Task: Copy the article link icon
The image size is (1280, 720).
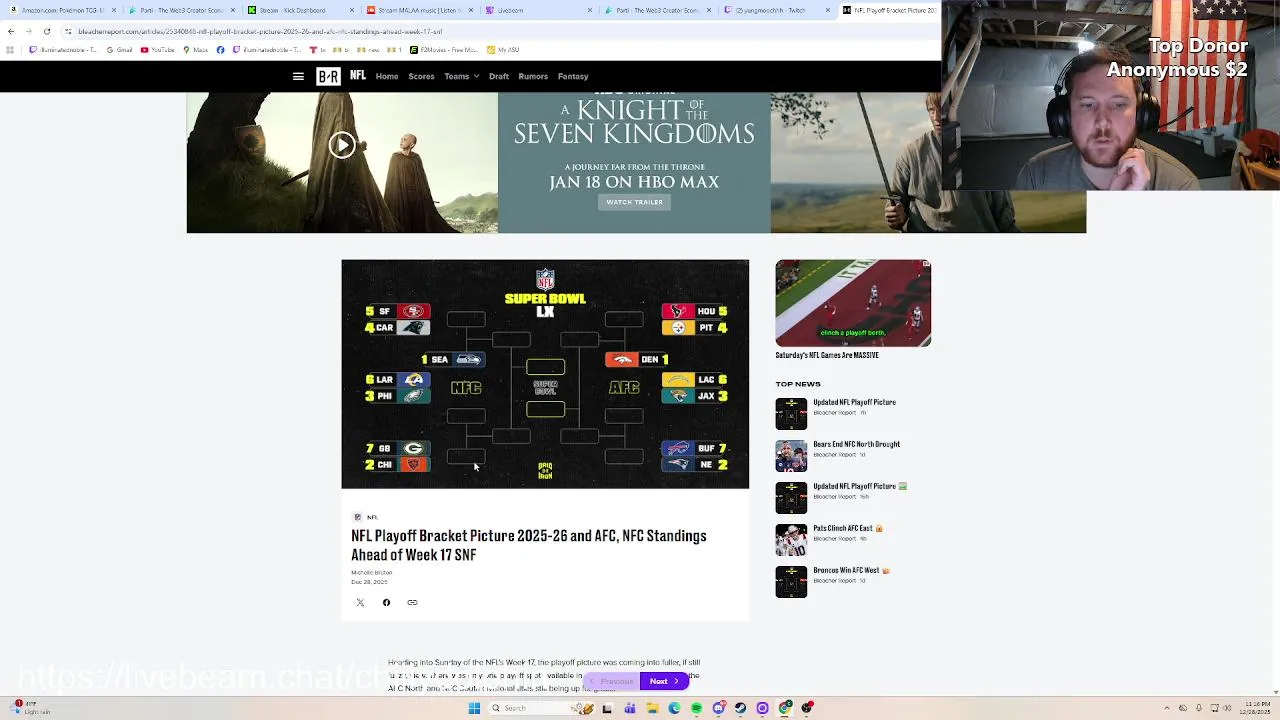Action: (412, 602)
